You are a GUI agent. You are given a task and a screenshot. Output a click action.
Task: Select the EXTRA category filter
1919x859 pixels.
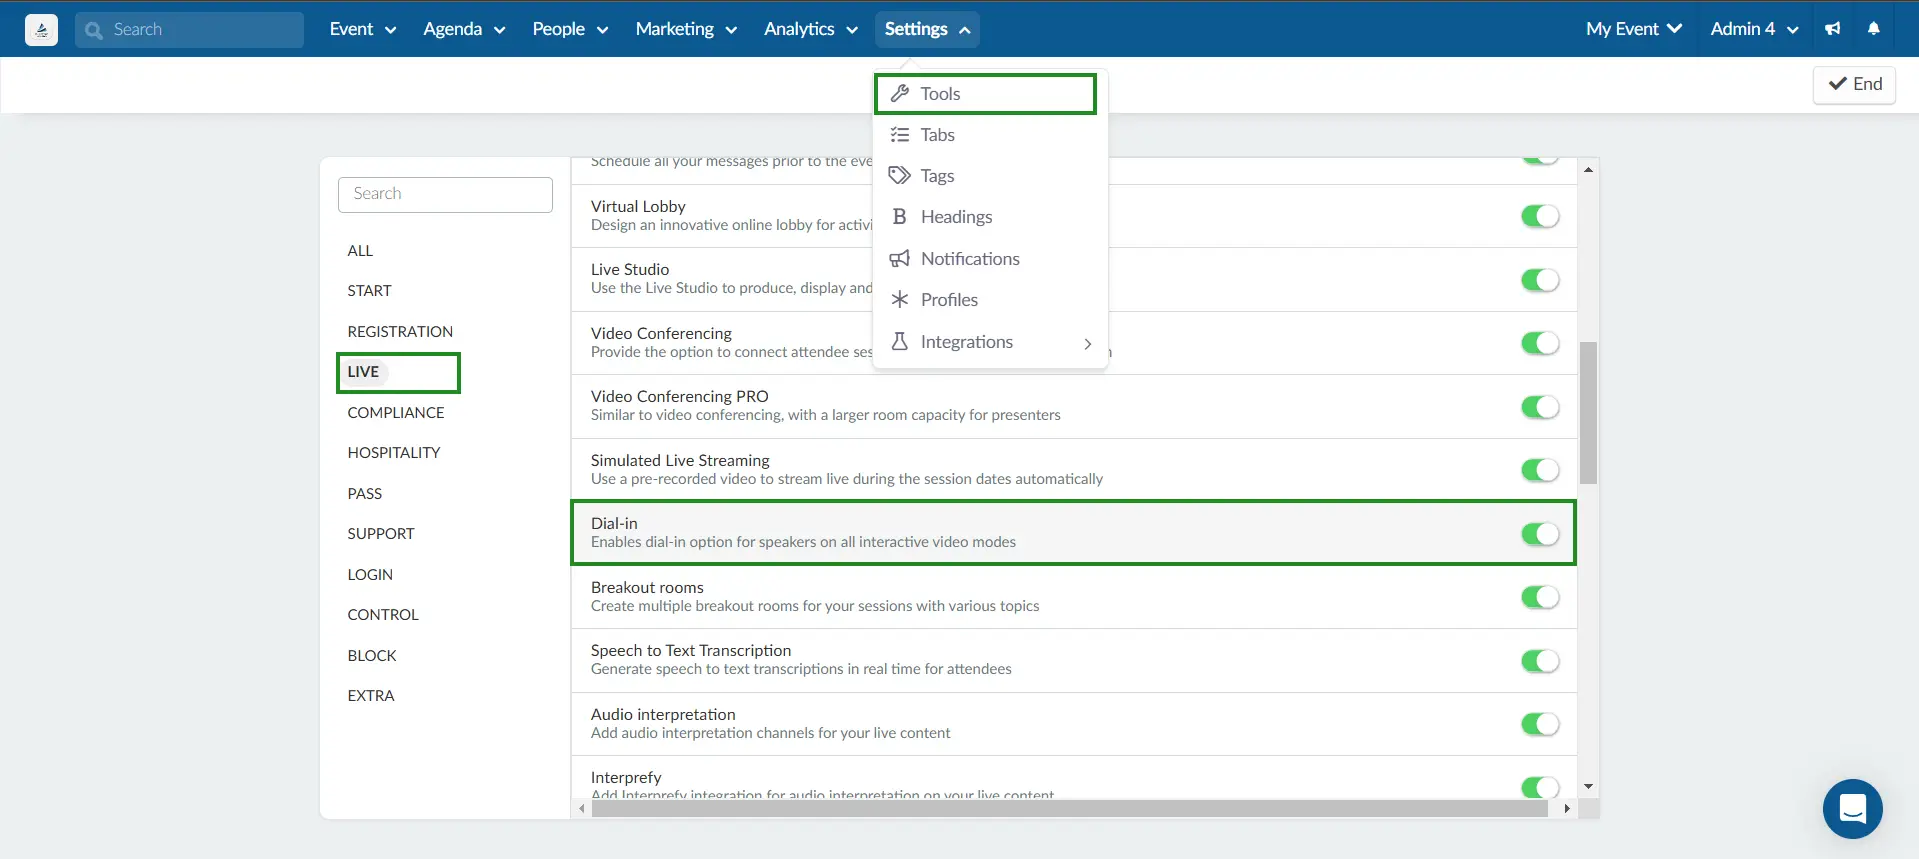[x=371, y=695]
